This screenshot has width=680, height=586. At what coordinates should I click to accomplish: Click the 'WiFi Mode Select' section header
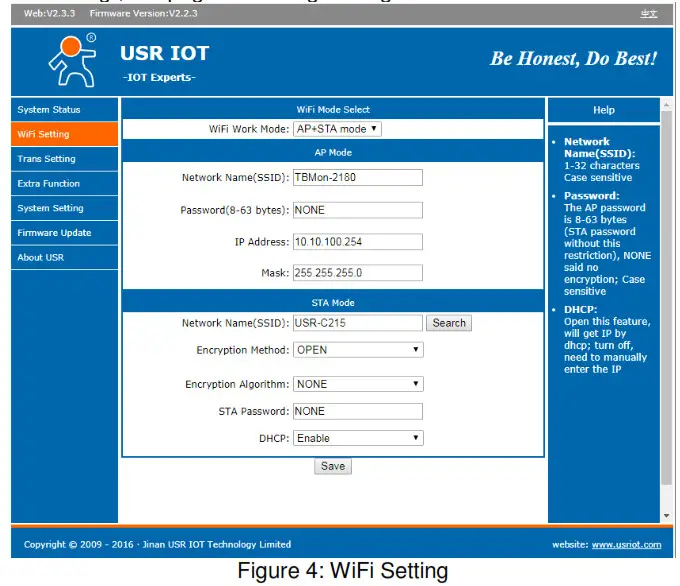pyautogui.click(x=333, y=110)
